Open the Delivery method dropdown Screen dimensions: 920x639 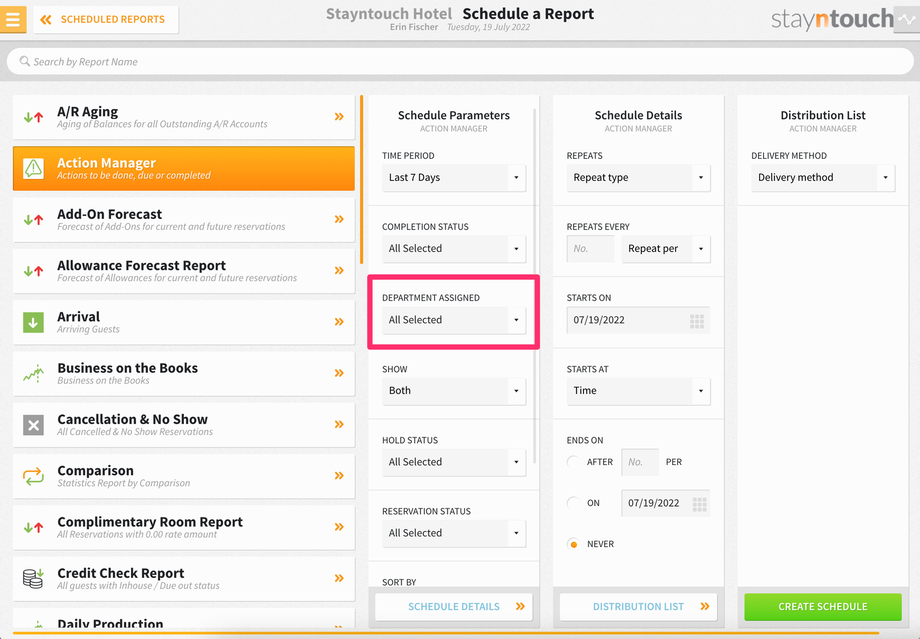(823, 178)
